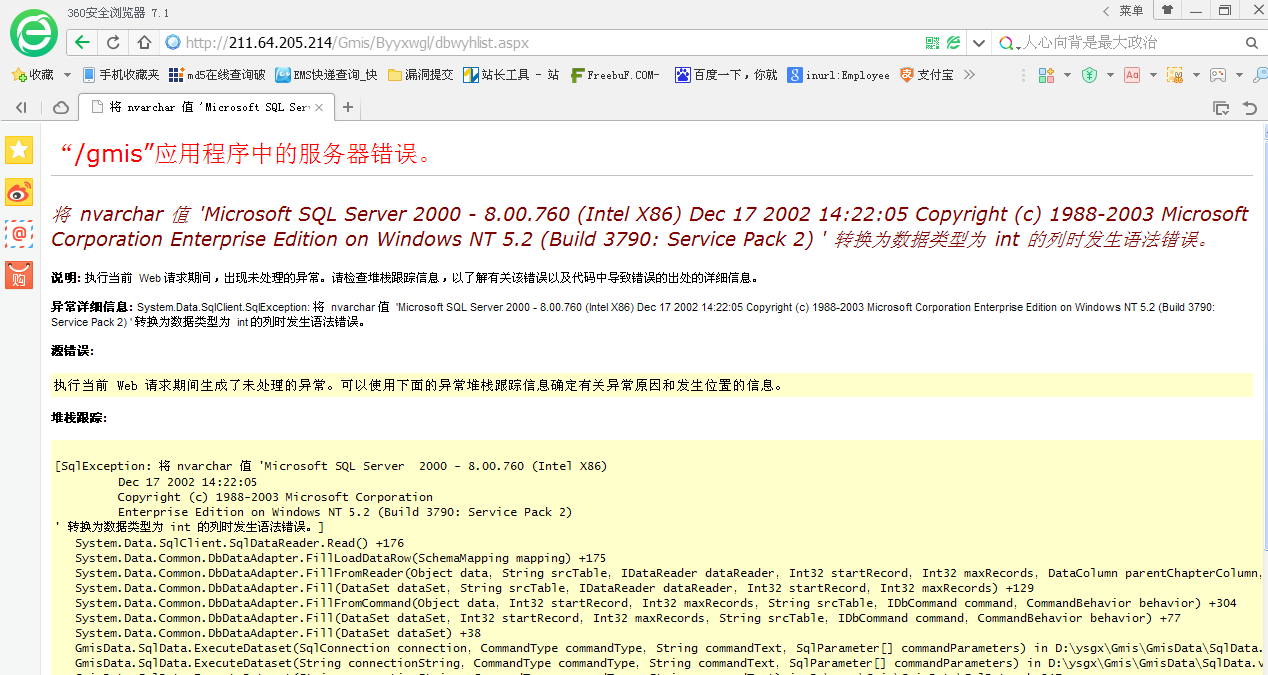The image size is (1268, 675).
Task: Click the cloud sync icon in tab bar
Action: coord(60,107)
